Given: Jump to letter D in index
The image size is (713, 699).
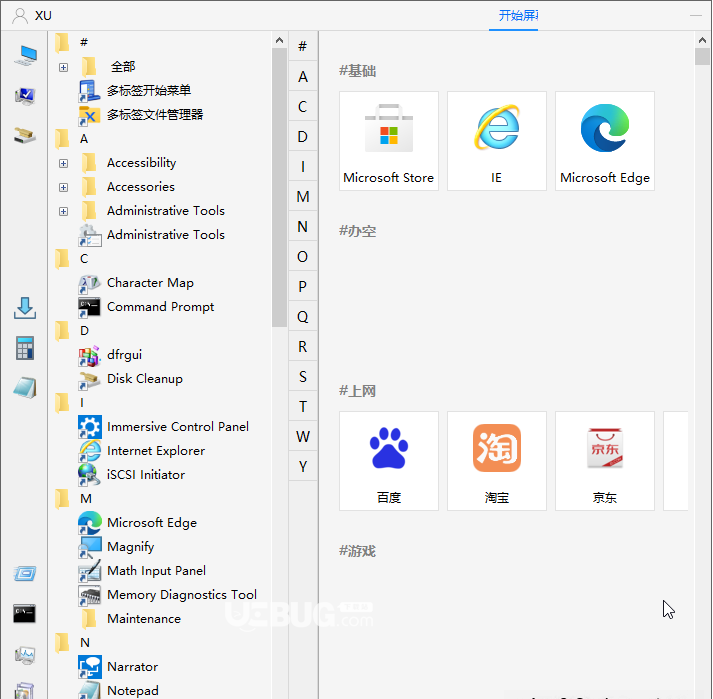Looking at the screenshot, I should point(303,137).
